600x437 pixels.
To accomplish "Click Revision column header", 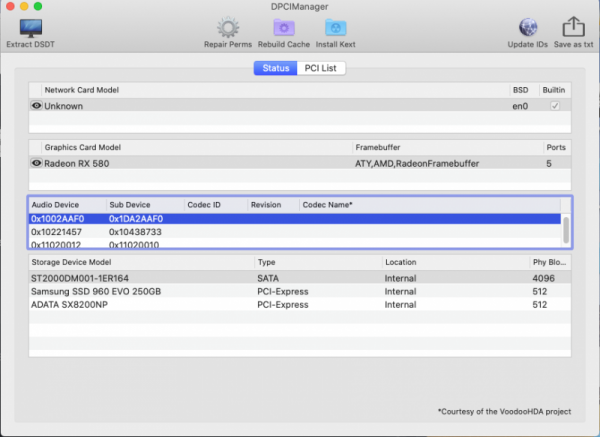I will coord(266,205).
